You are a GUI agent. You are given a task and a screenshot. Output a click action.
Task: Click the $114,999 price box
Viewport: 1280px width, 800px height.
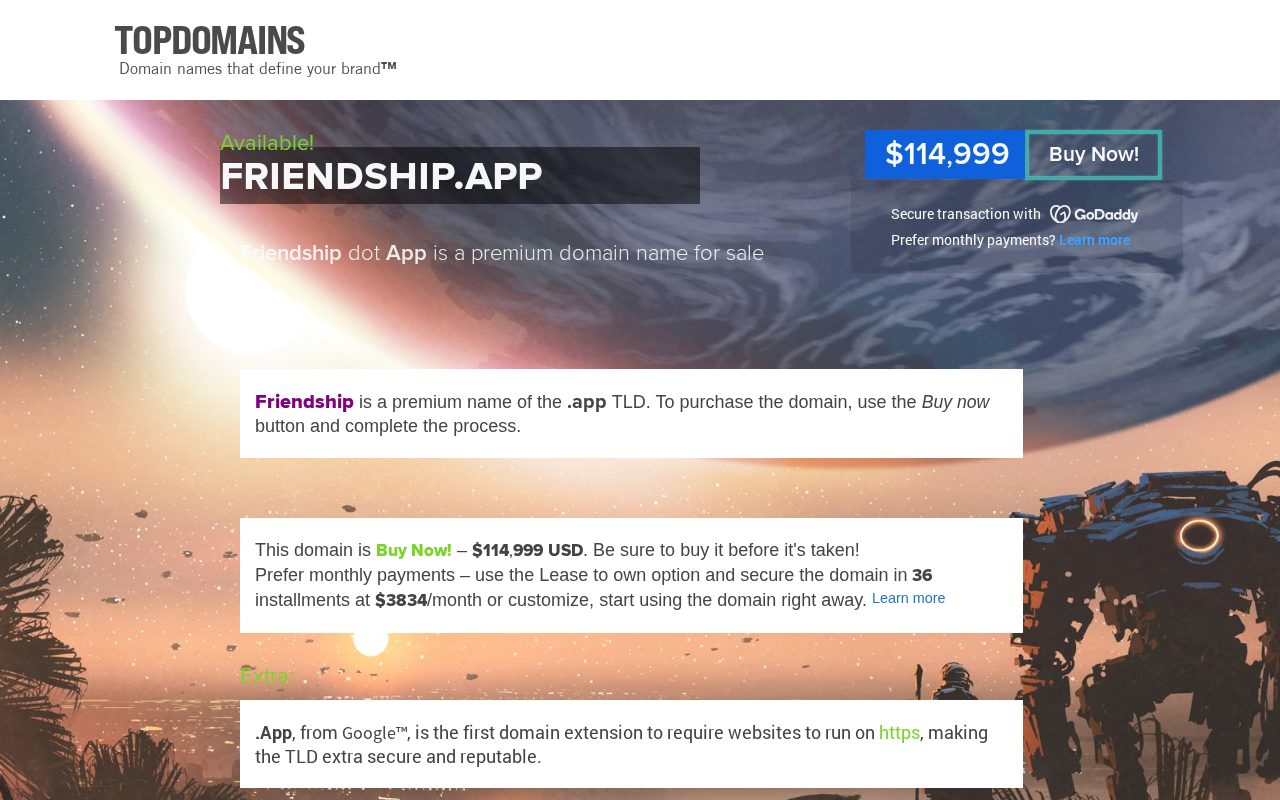(x=946, y=155)
